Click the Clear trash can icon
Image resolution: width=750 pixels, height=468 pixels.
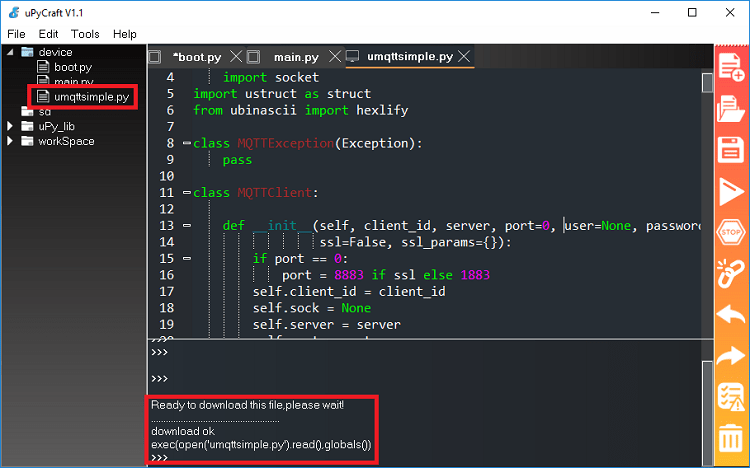pos(731,437)
